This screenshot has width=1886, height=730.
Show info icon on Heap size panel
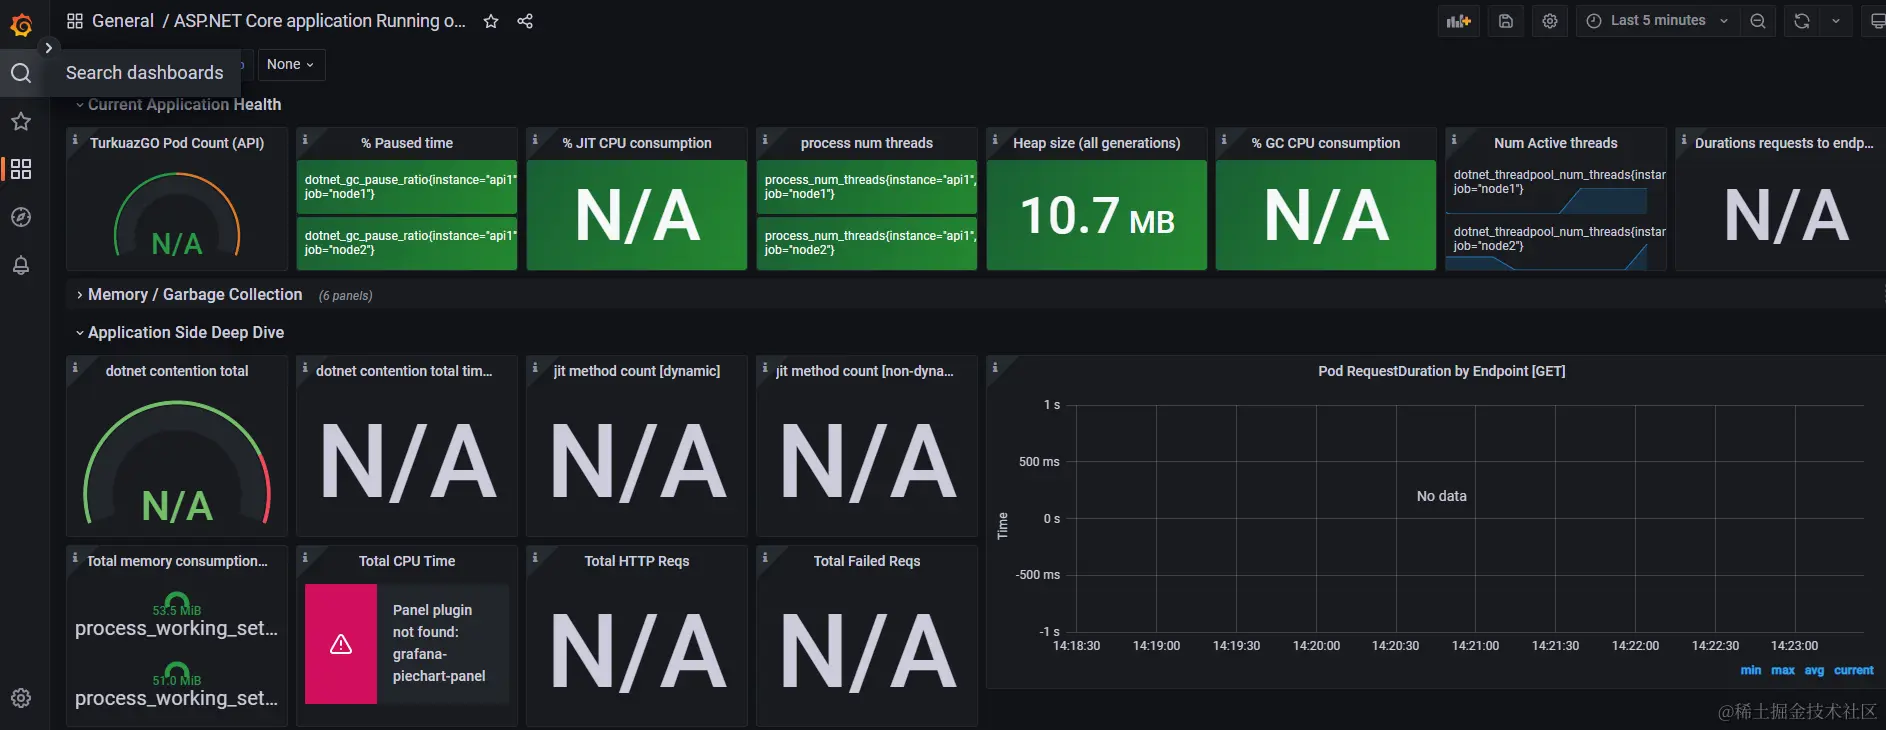tap(995, 140)
